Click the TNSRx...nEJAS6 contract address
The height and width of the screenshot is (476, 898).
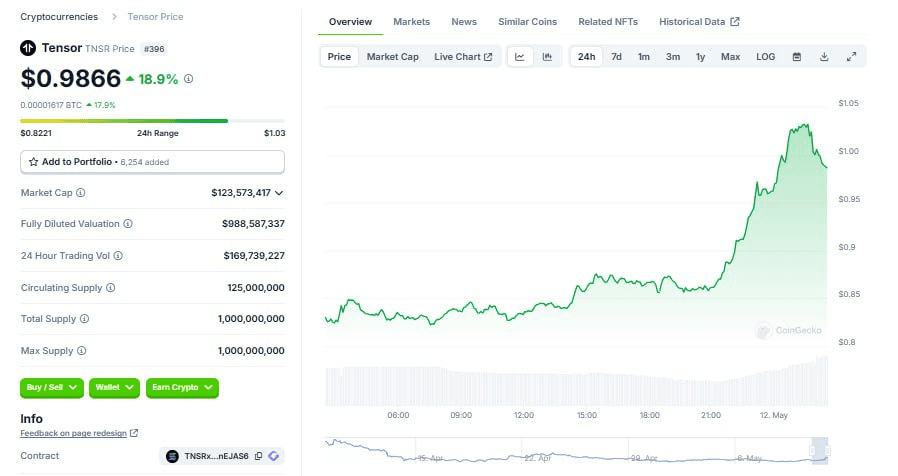(x=216, y=456)
